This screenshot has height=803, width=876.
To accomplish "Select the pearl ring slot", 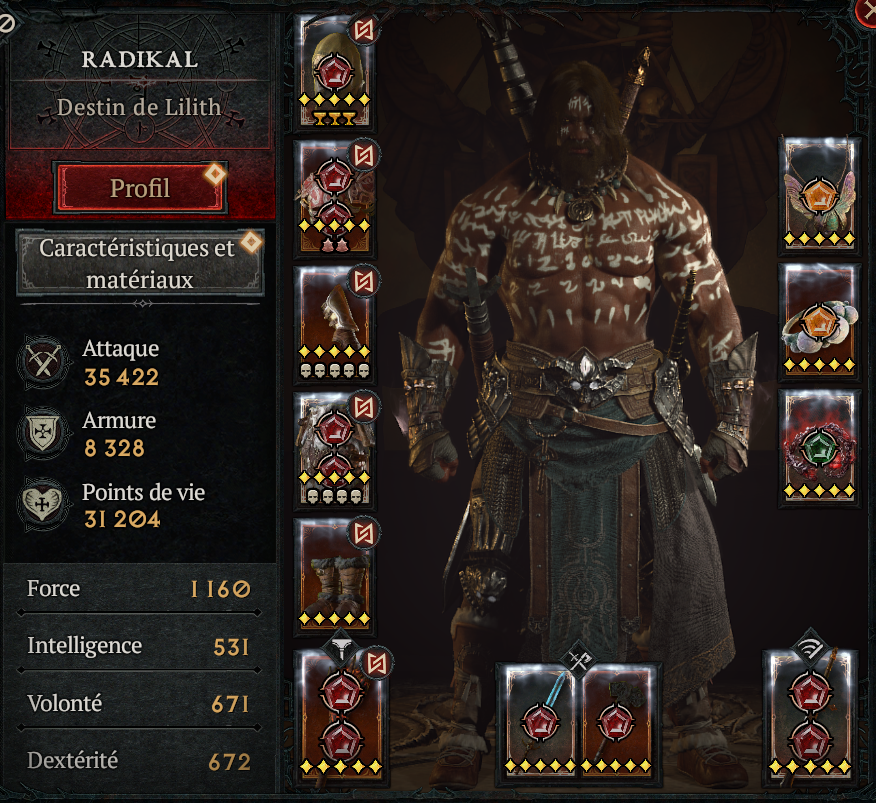I will (x=819, y=320).
